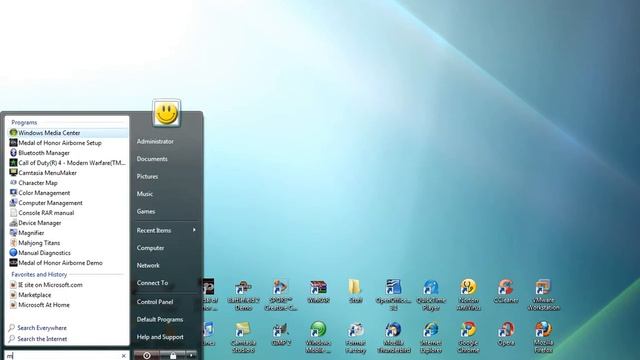This screenshot has height=360, width=640.
Task: Open Documents from Start menu
Action: [x=152, y=159]
